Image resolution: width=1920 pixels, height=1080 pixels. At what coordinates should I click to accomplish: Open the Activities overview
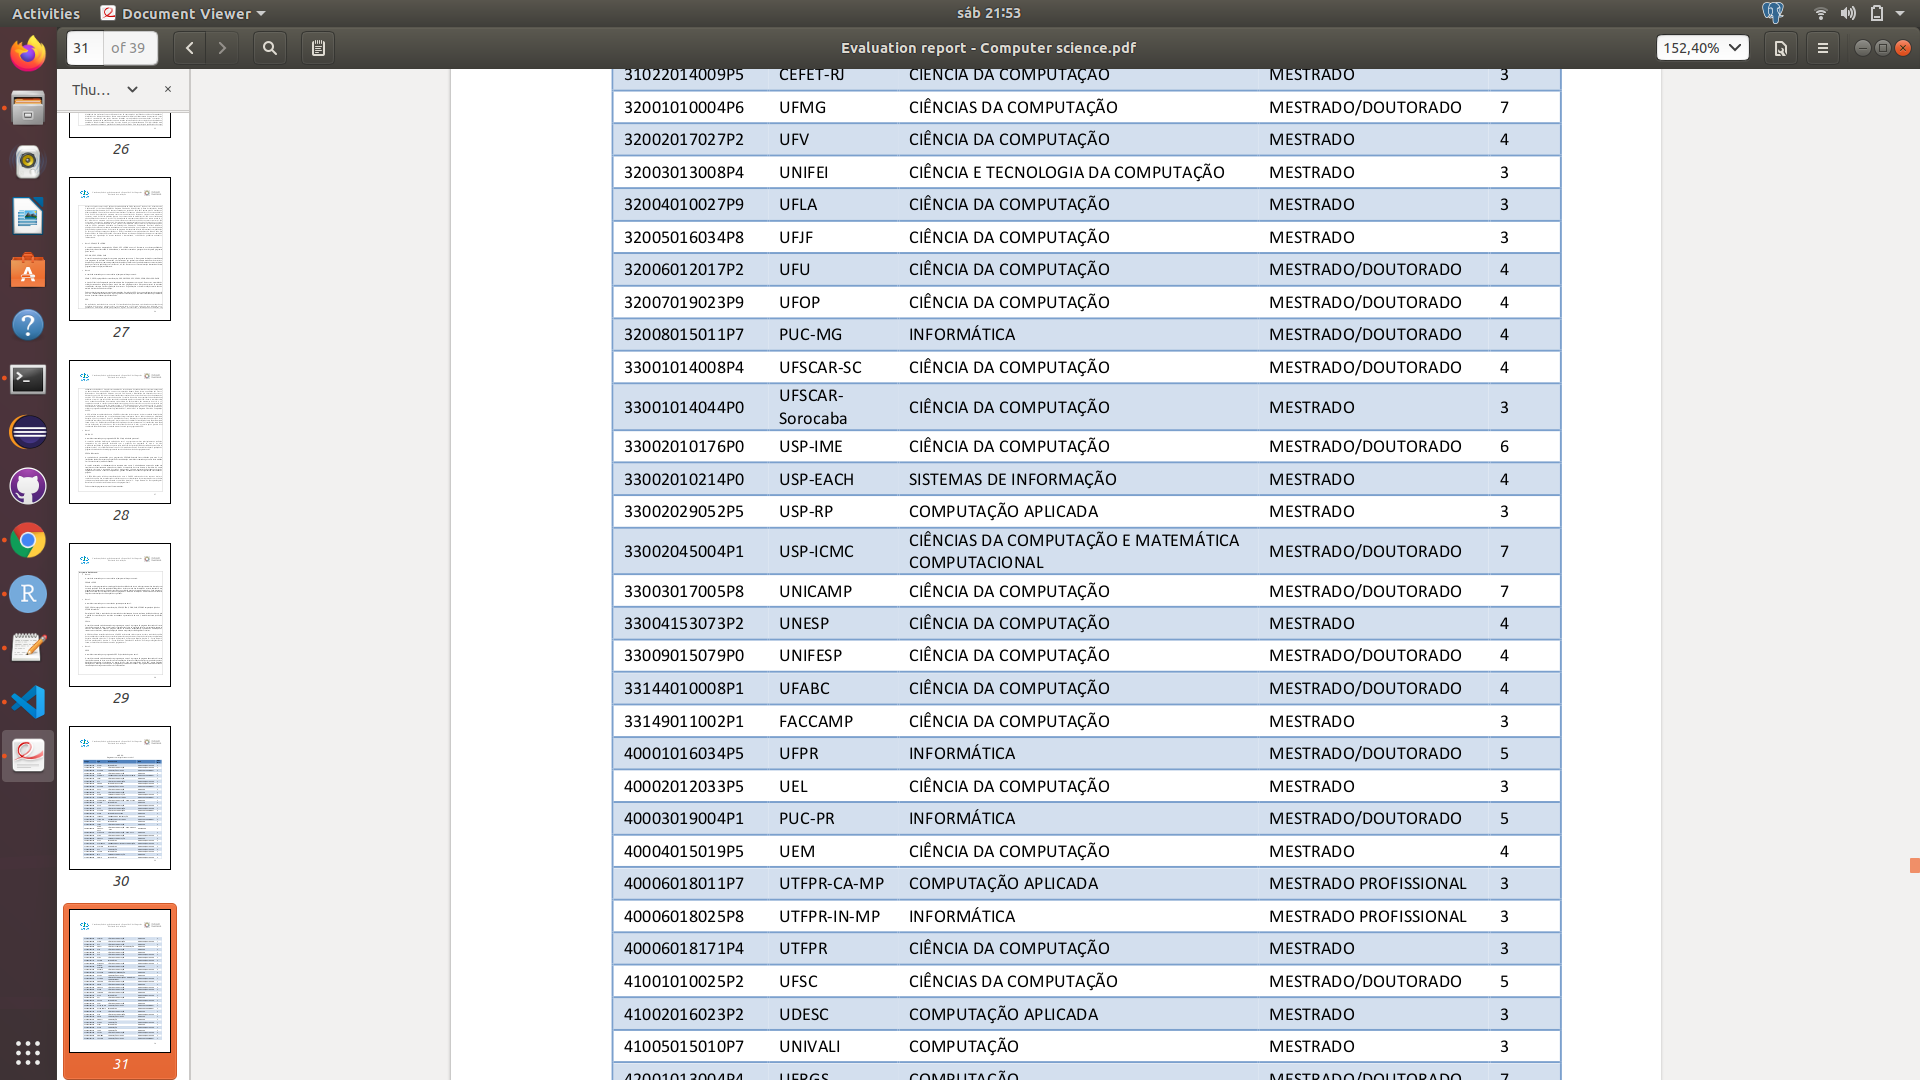click(46, 13)
